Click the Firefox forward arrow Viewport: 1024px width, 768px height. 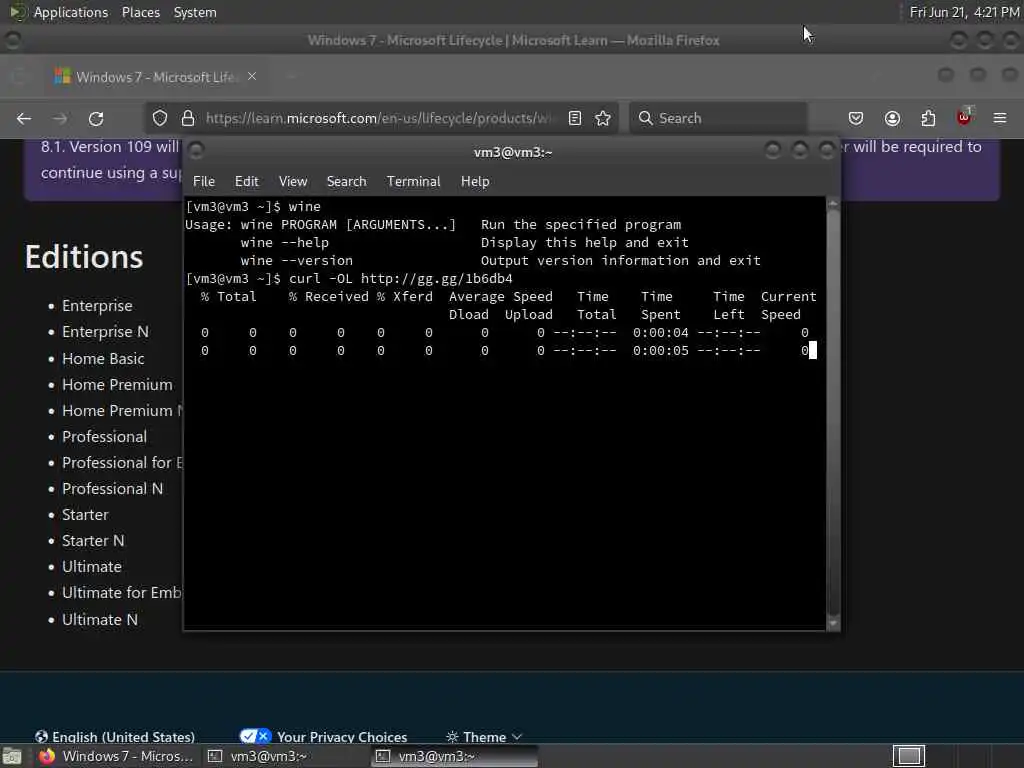coord(60,118)
